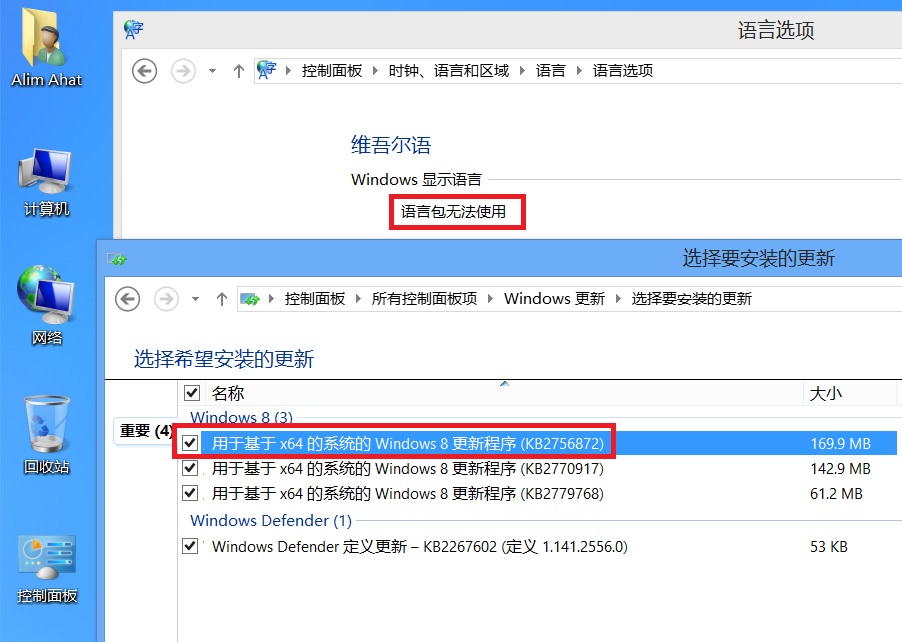Image resolution: width=902 pixels, height=642 pixels.
Task: Uncheck the KB2770917 update checkbox
Action: 190,468
